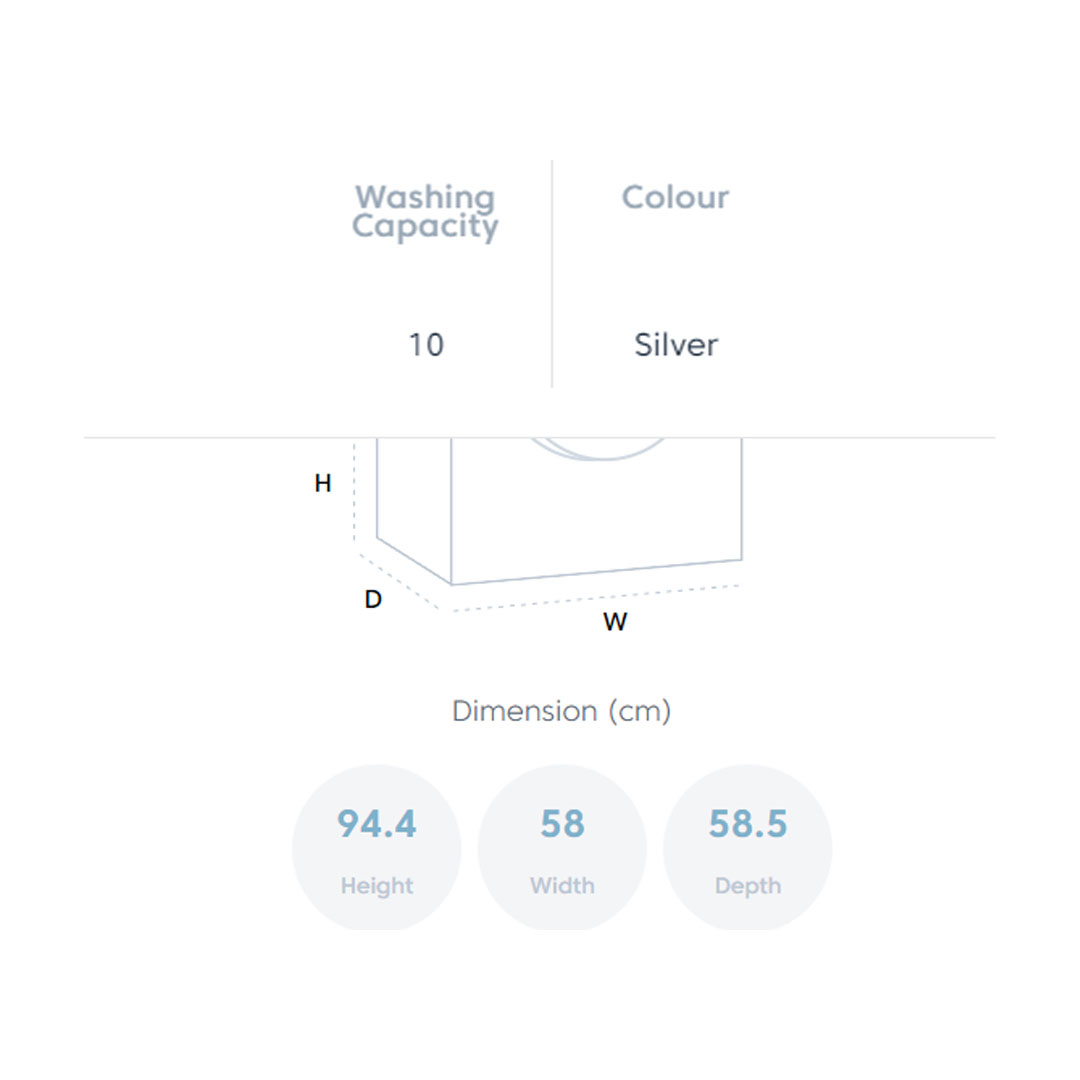This screenshot has height=1080, width=1080.
Task: Click the H height marker on diagram
Action: coord(323,484)
